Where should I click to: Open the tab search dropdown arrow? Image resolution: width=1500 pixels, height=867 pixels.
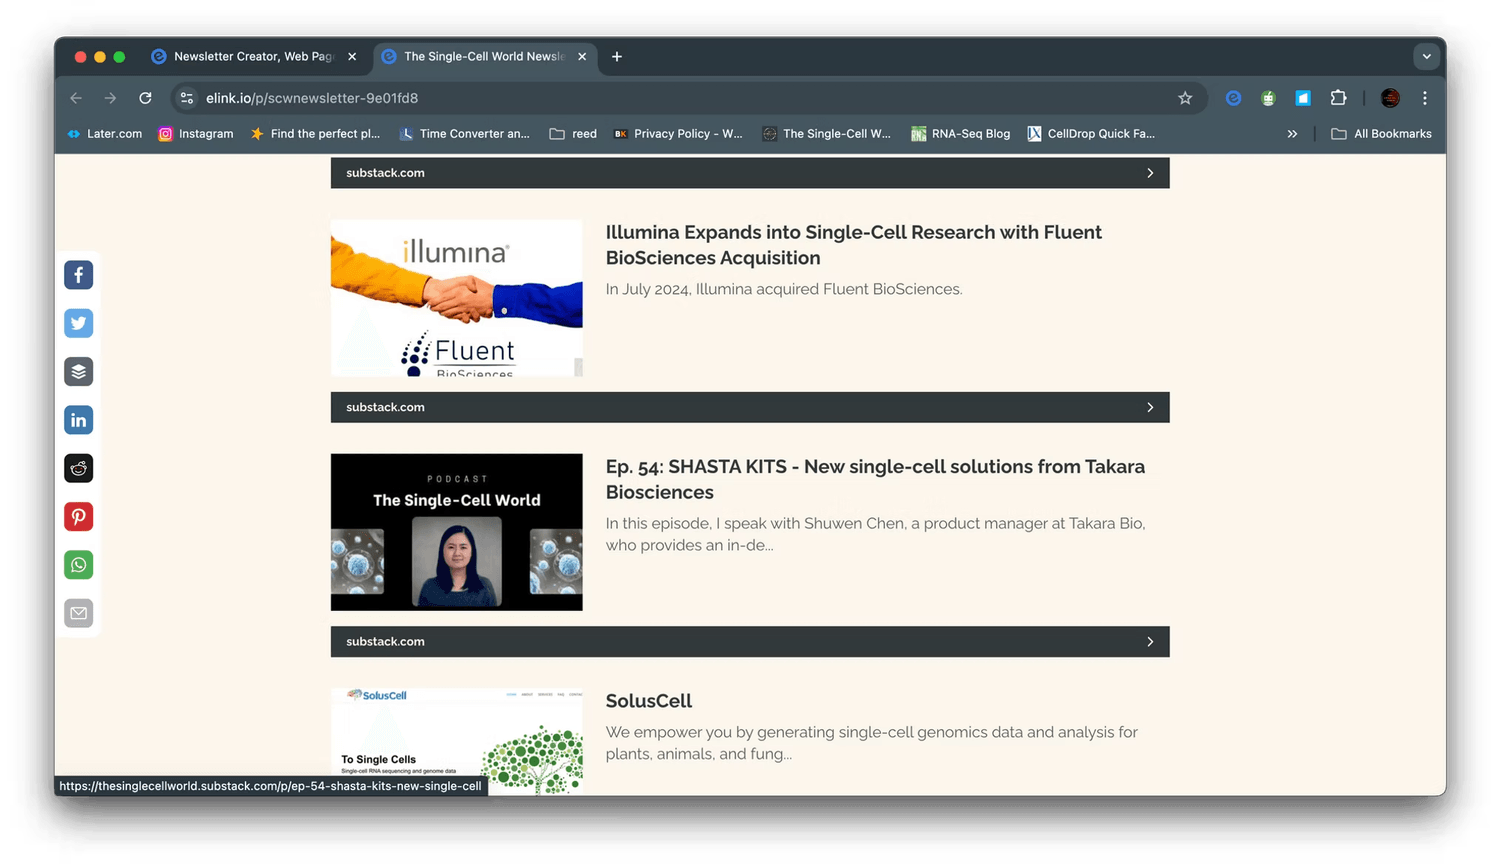[x=1427, y=57]
